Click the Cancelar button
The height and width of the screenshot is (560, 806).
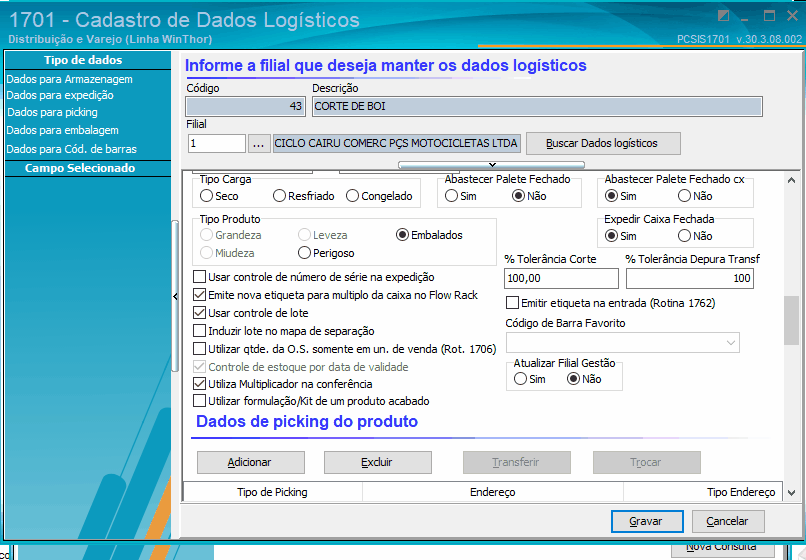728,521
